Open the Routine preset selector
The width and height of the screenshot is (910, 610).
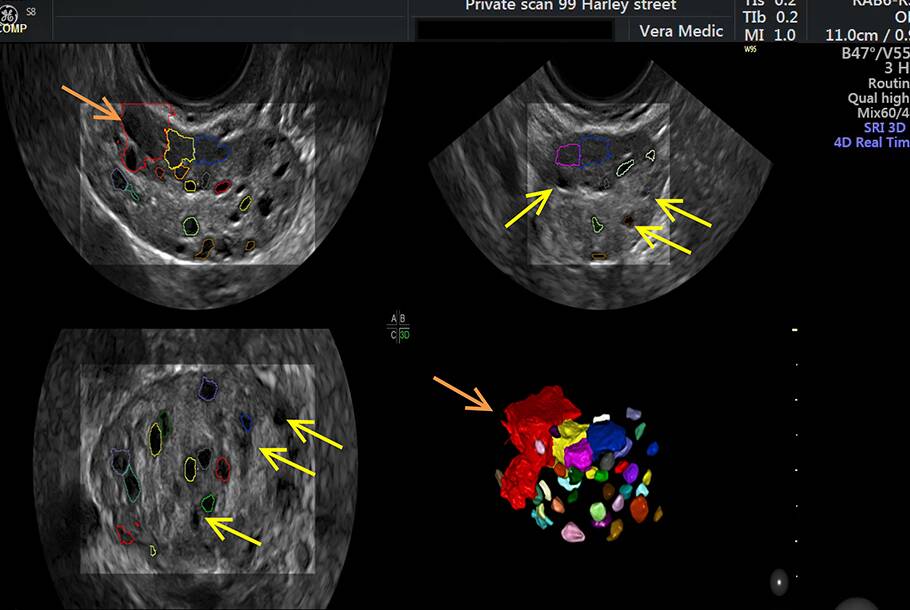coord(889,85)
